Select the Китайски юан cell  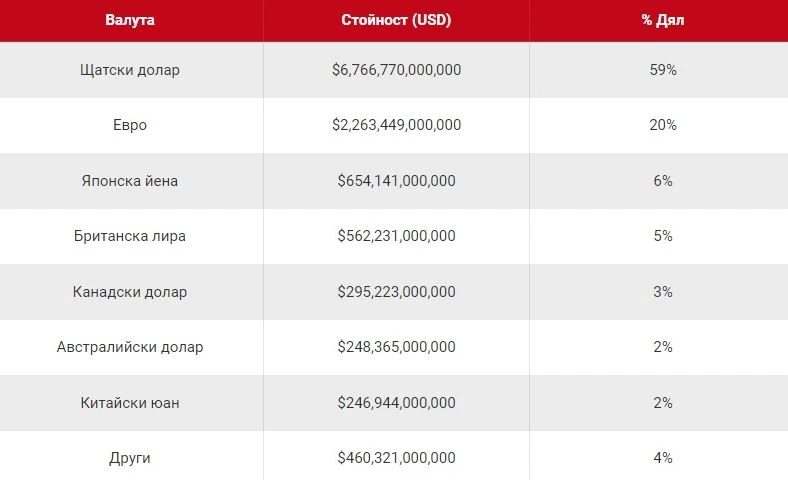click(x=130, y=403)
